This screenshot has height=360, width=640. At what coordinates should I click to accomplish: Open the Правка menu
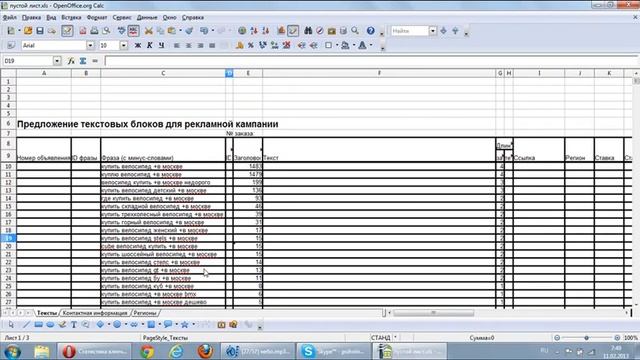(31, 18)
